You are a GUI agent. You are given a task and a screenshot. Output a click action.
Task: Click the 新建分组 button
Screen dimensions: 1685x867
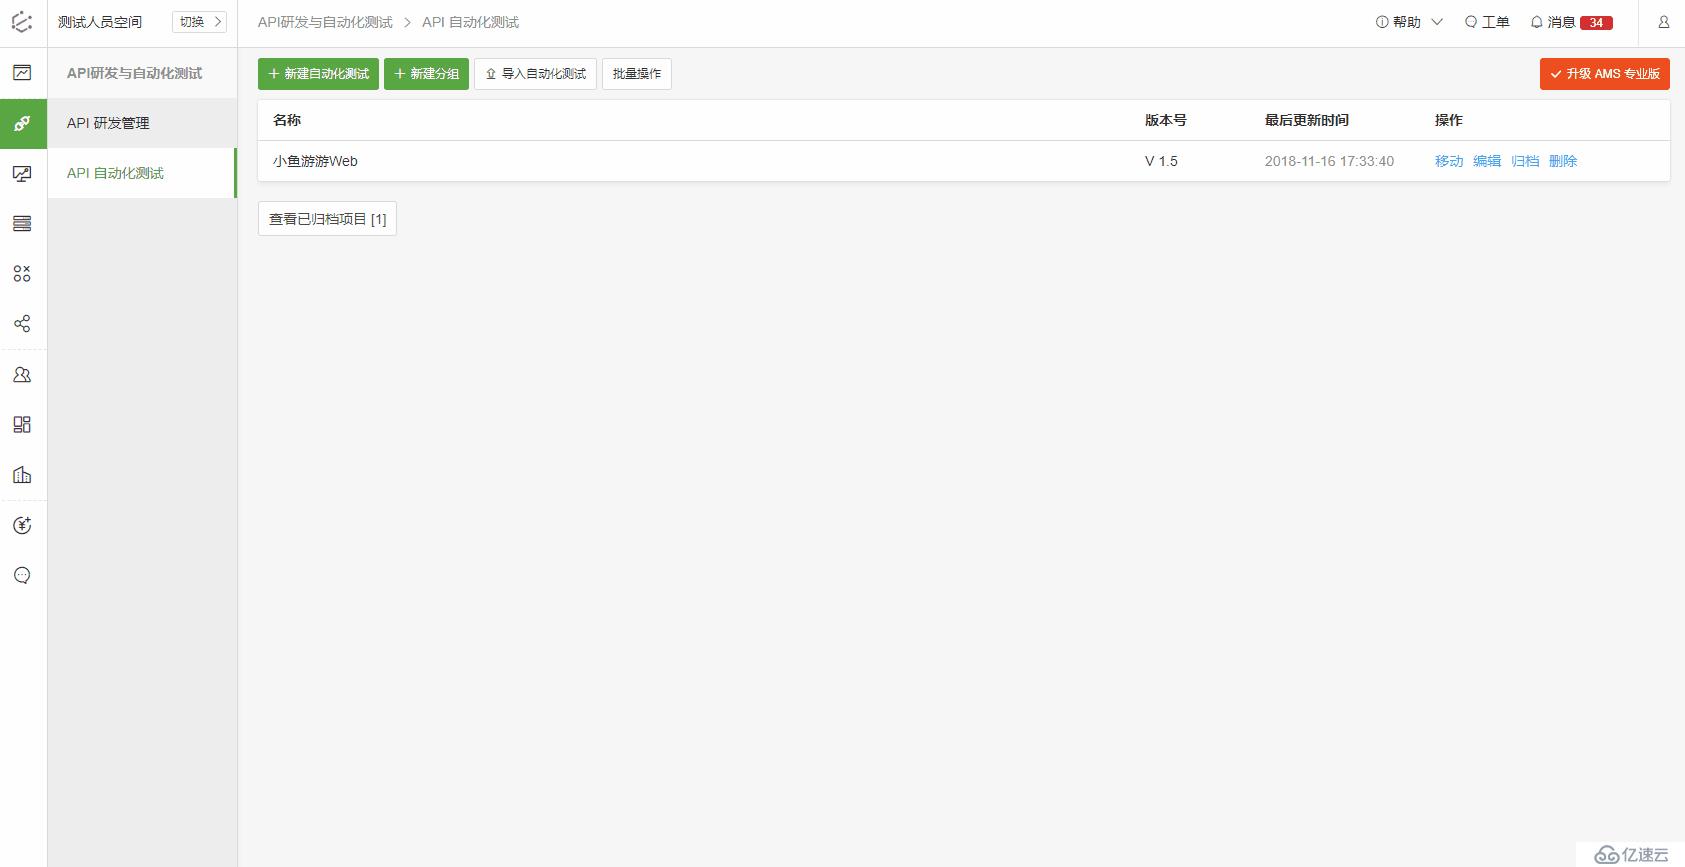426,74
